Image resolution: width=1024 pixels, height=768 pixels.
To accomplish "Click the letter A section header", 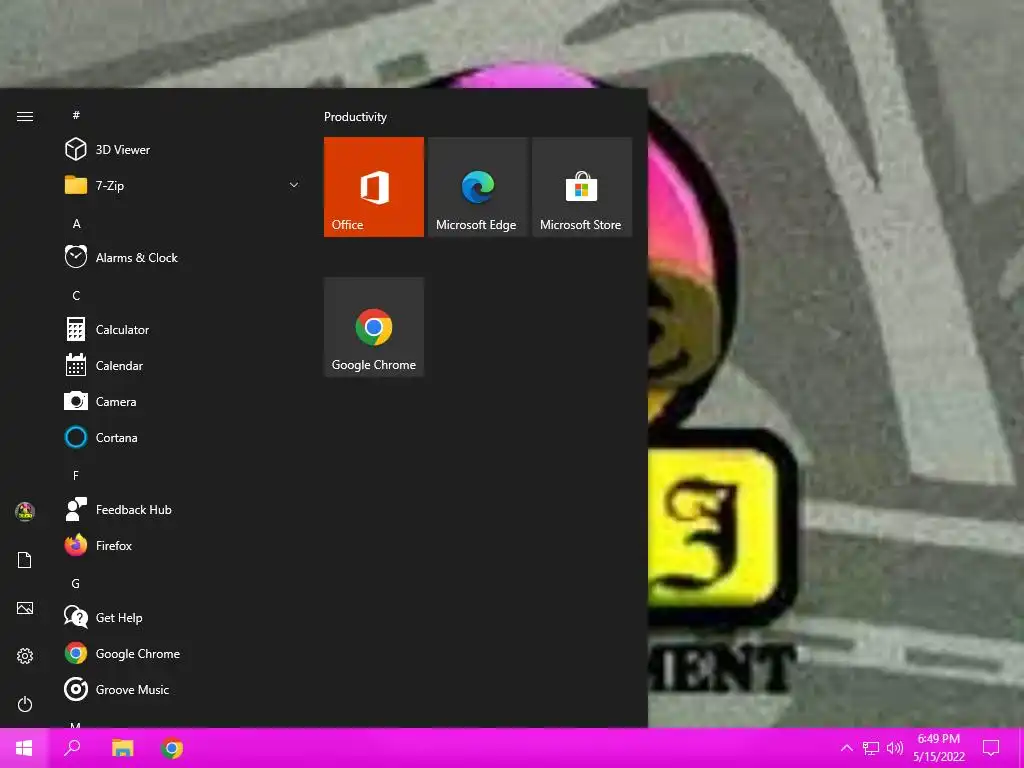I will pyautogui.click(x=76, y=223).
